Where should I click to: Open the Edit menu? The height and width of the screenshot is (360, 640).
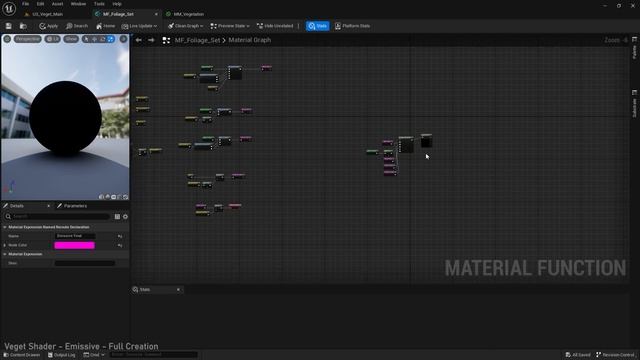click(40, 4)
